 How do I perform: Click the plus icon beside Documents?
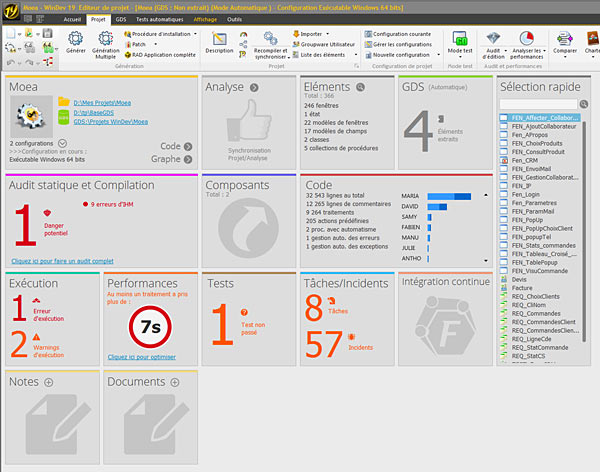(174, 382)
